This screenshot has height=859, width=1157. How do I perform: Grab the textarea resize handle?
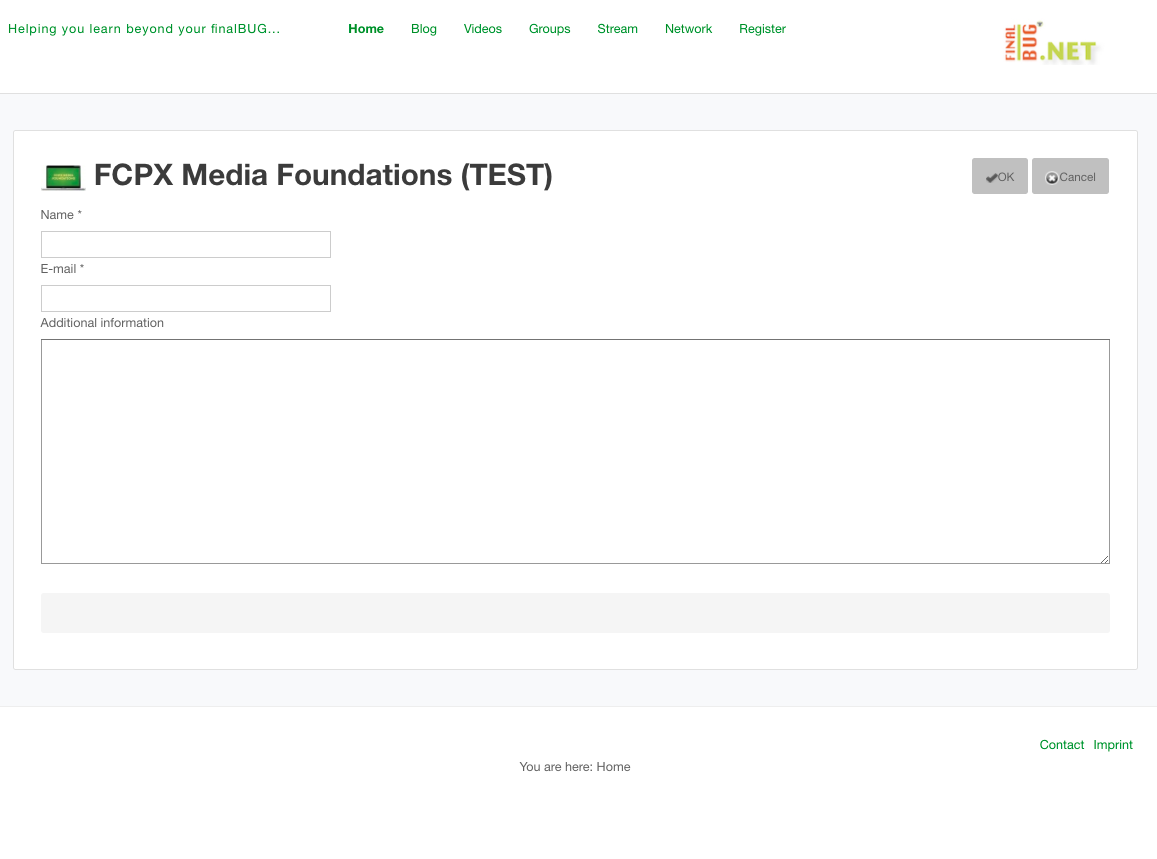tap(1104, 558)
